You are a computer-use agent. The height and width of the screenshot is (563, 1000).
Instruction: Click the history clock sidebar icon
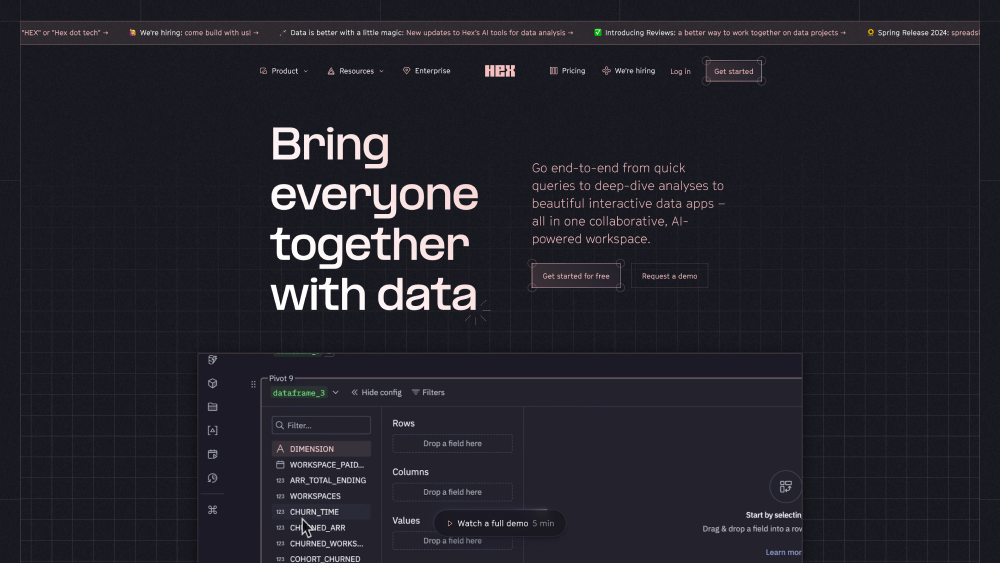[212, 478]
